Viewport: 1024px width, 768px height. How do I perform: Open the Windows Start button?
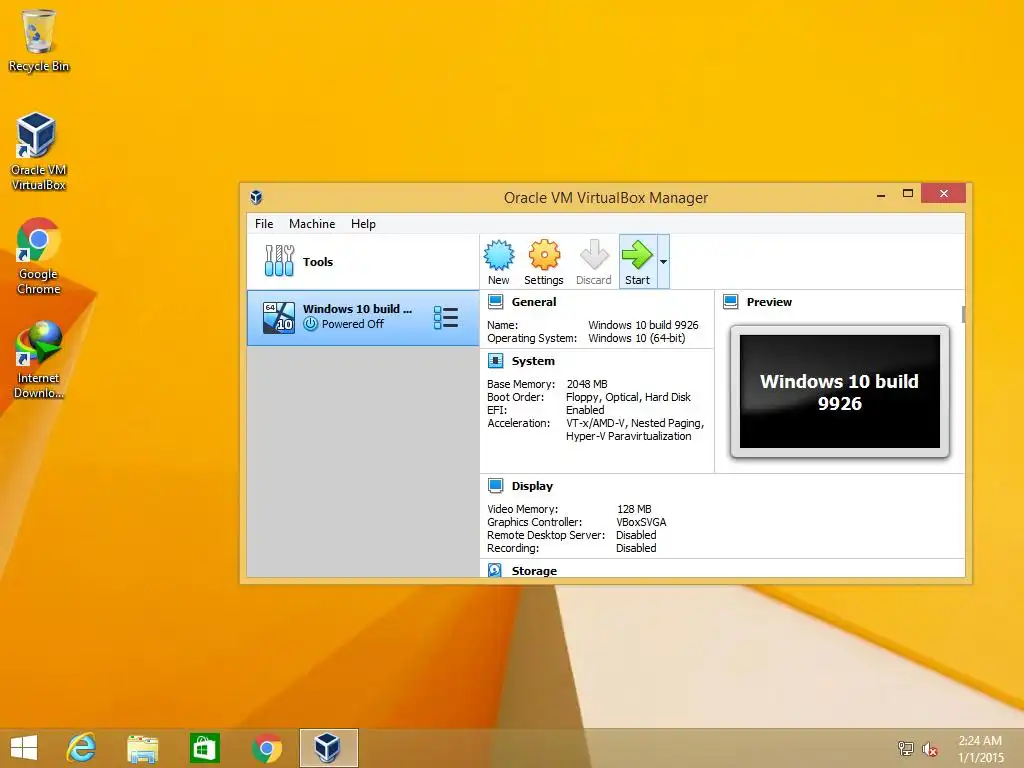pos(24,748)
